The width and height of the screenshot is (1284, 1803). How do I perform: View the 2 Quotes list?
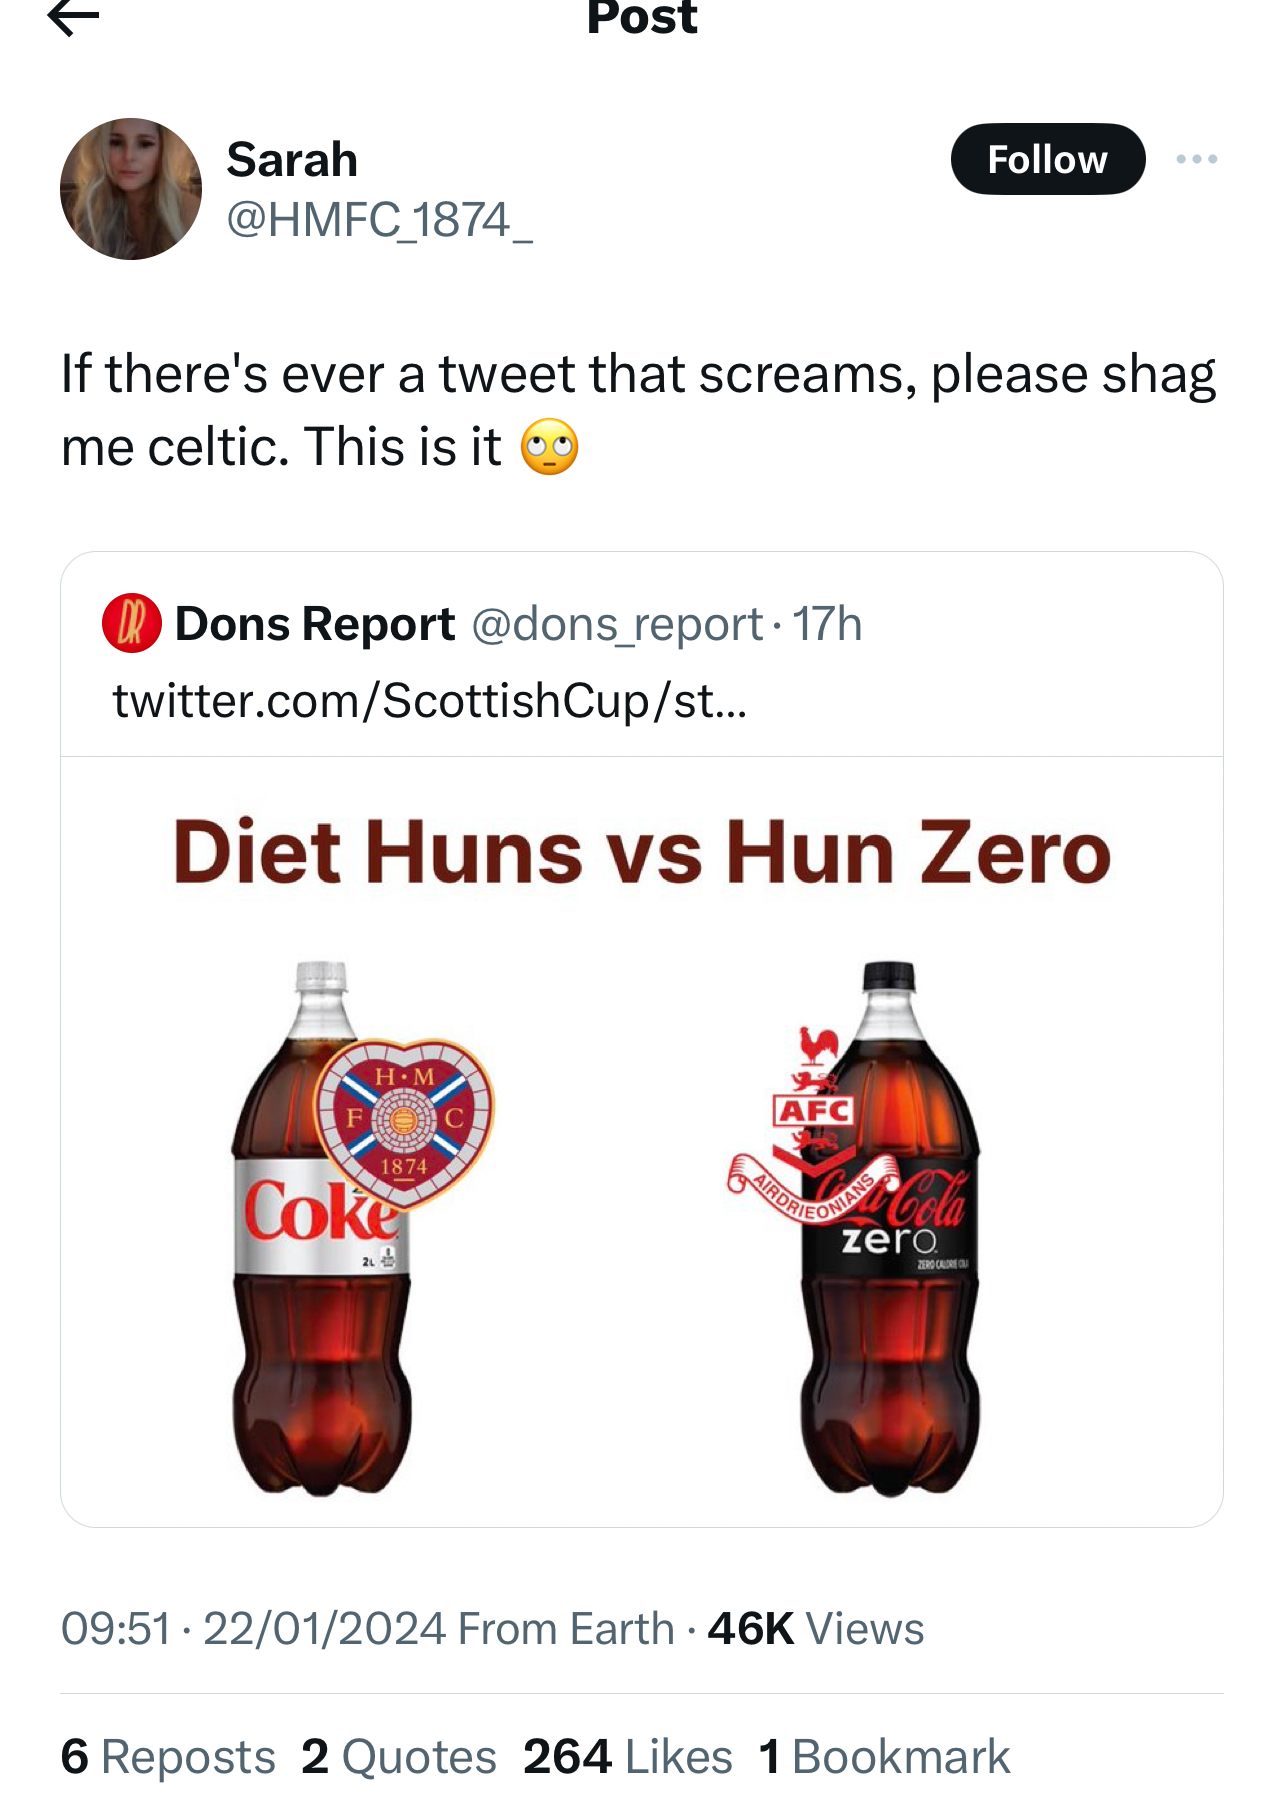click(399, 1757)
